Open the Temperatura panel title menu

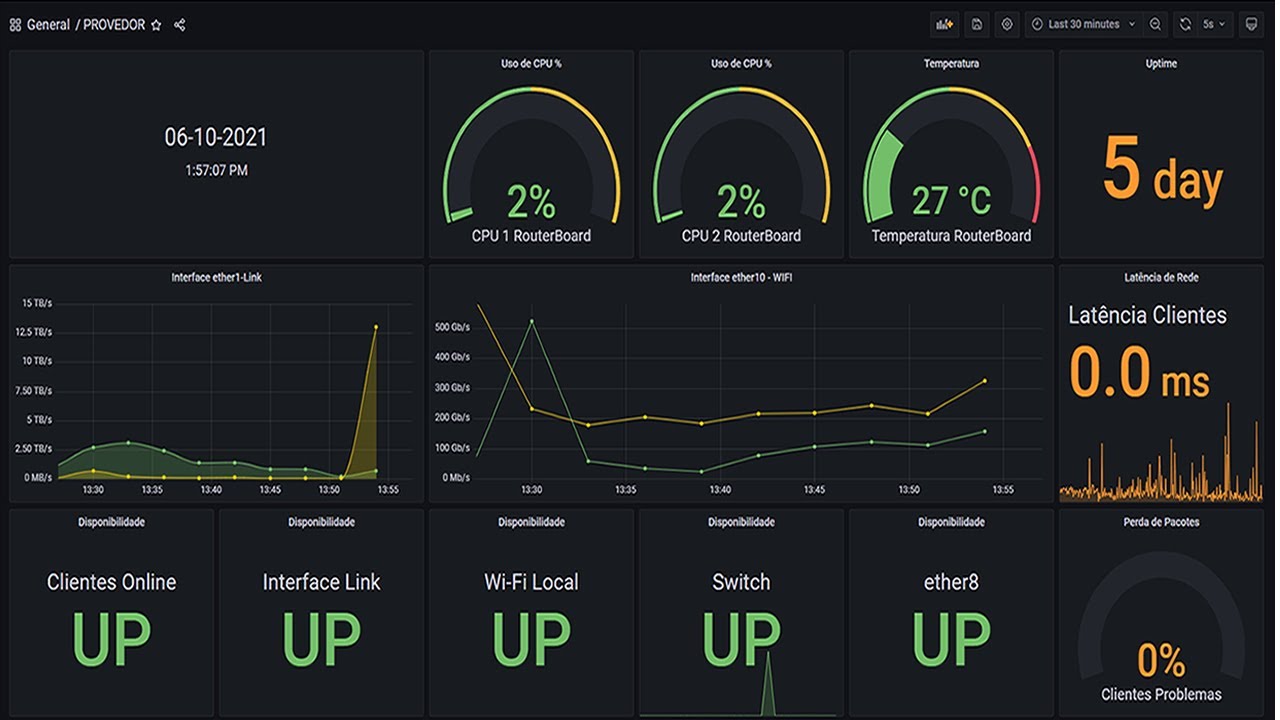950,63
